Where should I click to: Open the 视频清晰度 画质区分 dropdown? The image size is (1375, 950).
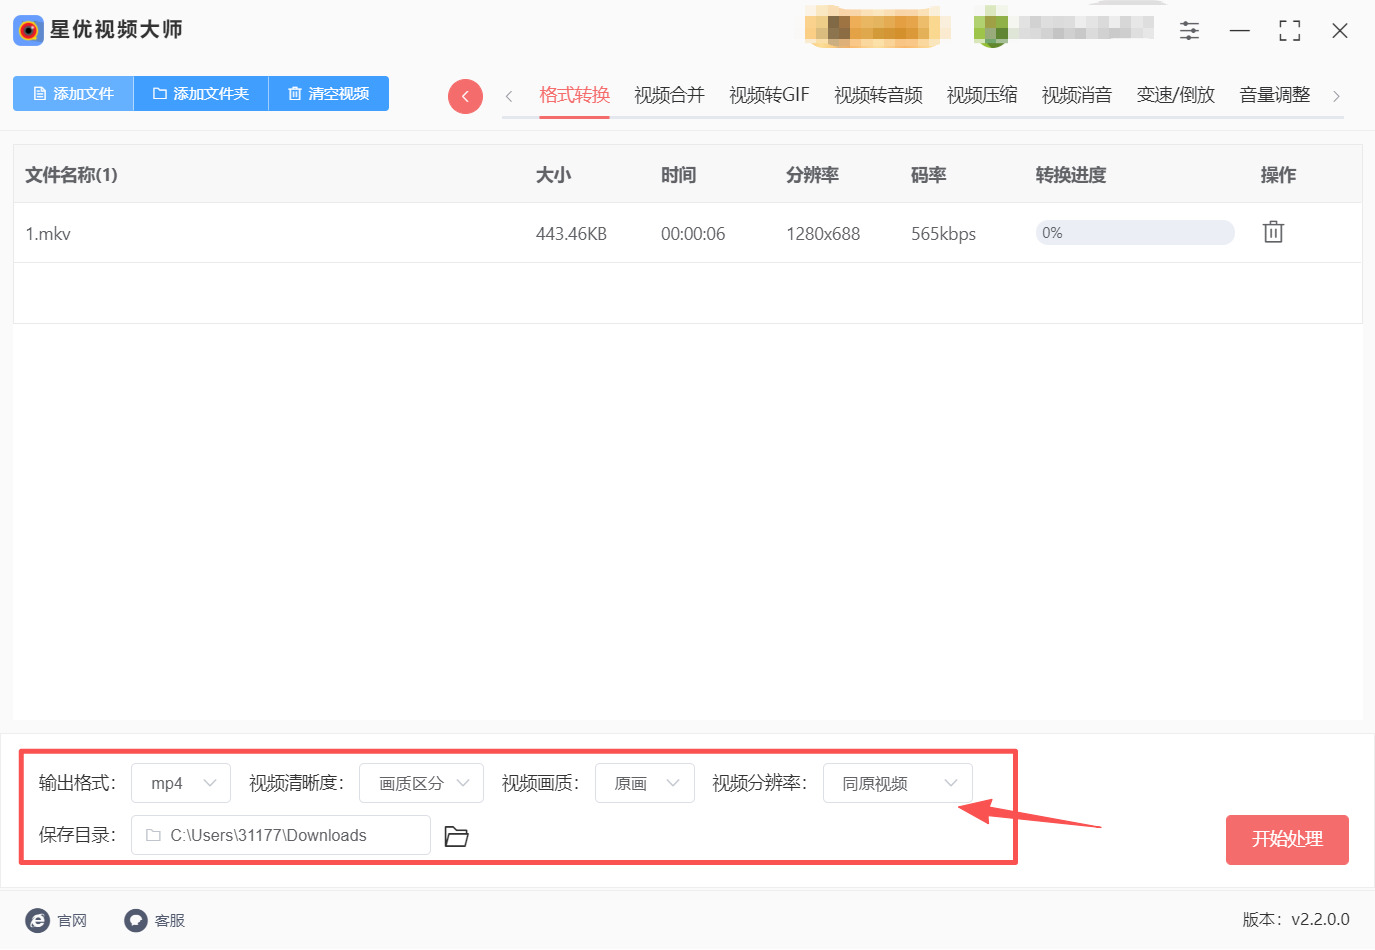421,783
